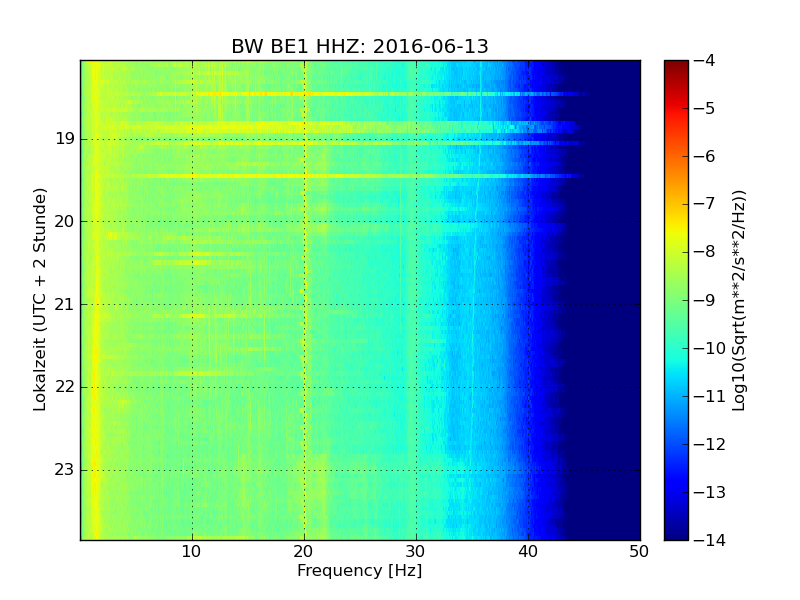Click the colorbar tick label −11
The height and width of the screenshot is (600, 800).
(x=710, y=396)
